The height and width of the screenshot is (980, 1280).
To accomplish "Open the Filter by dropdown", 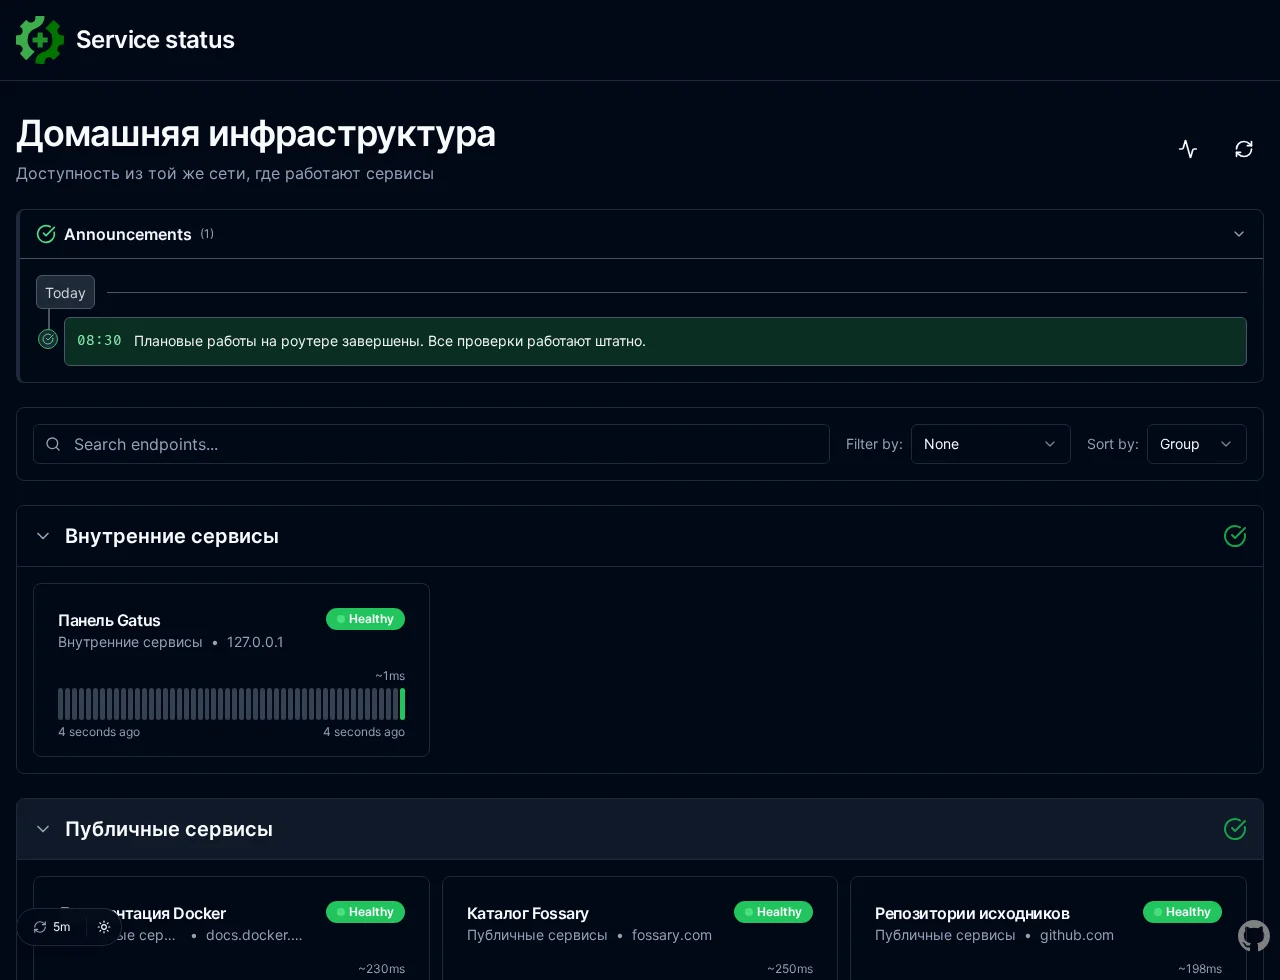I will pos(991,444).
